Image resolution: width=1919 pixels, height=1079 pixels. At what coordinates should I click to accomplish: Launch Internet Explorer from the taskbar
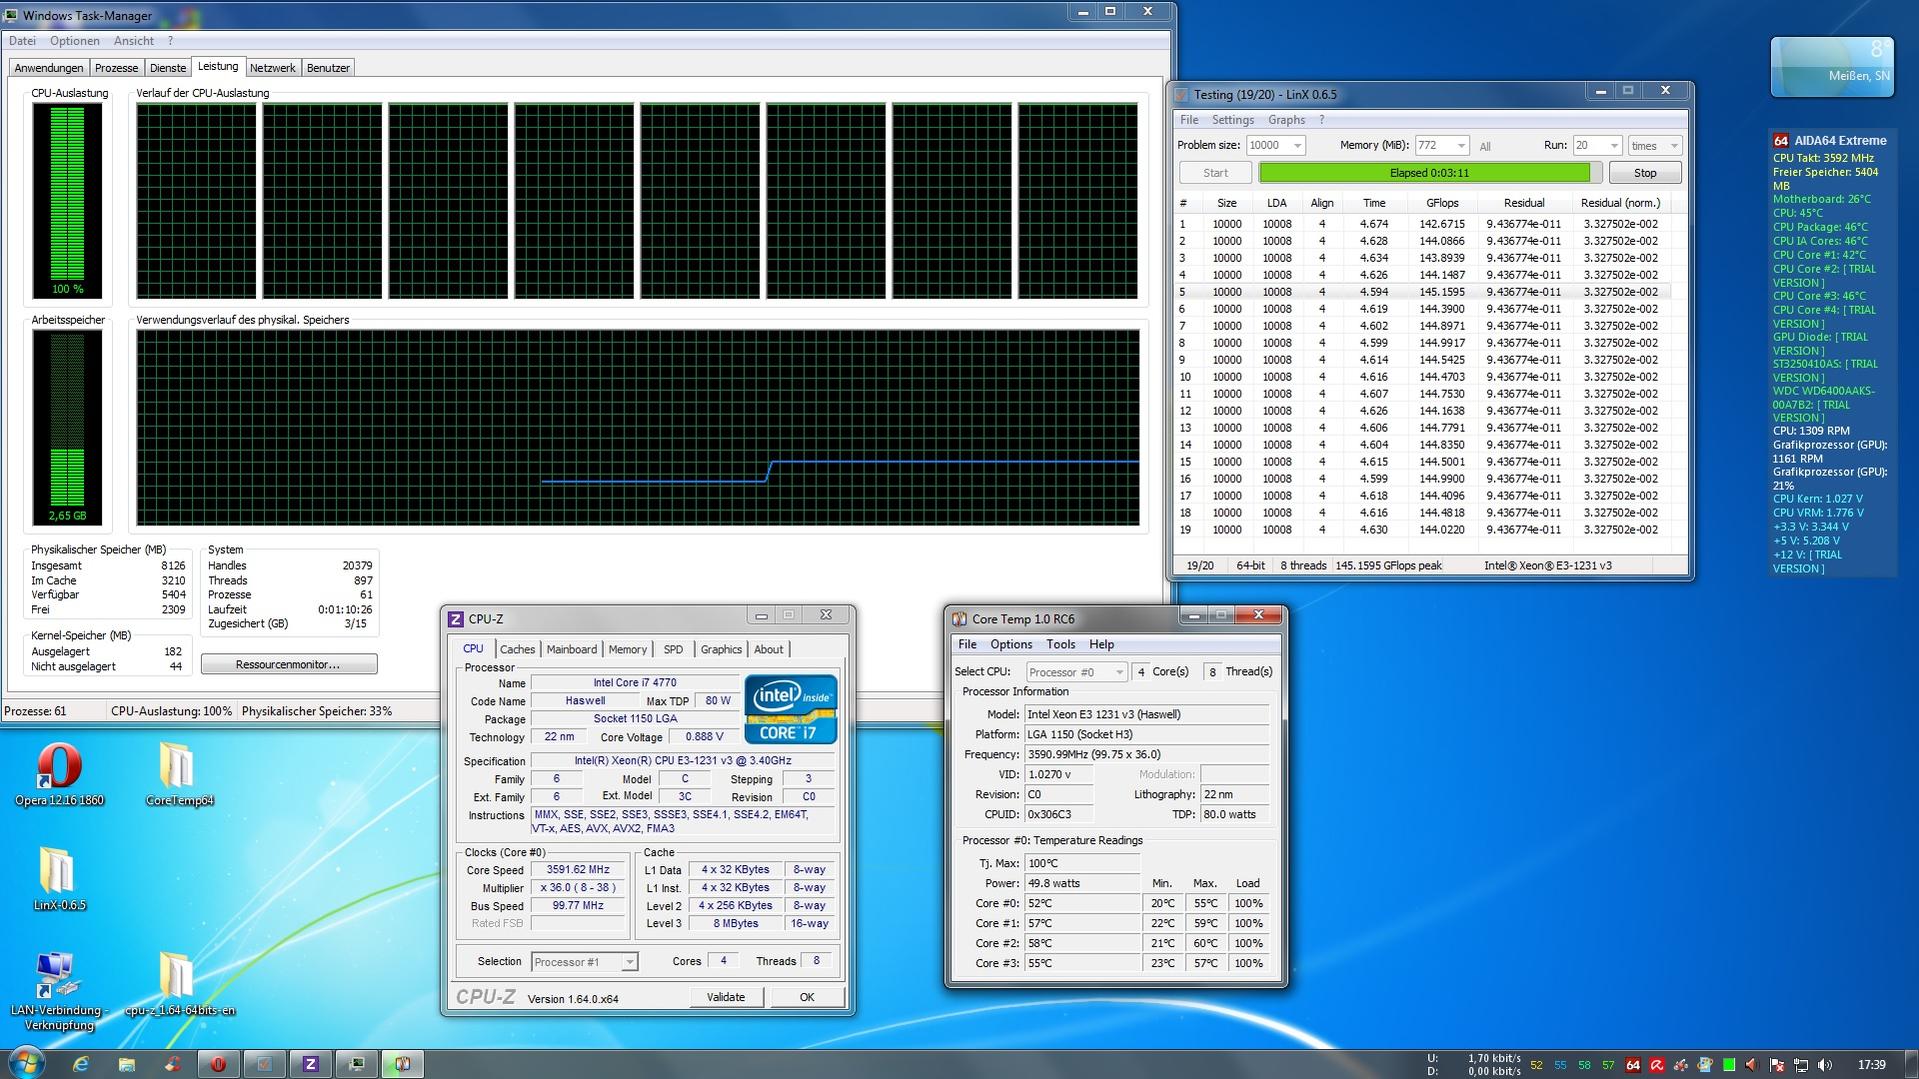tap(80, 1064)
